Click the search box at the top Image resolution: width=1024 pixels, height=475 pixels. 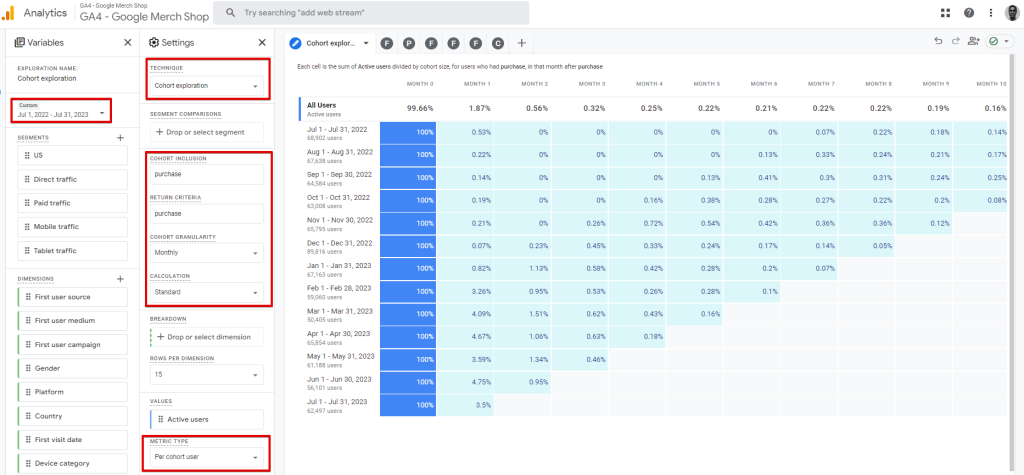coord(371,12)
